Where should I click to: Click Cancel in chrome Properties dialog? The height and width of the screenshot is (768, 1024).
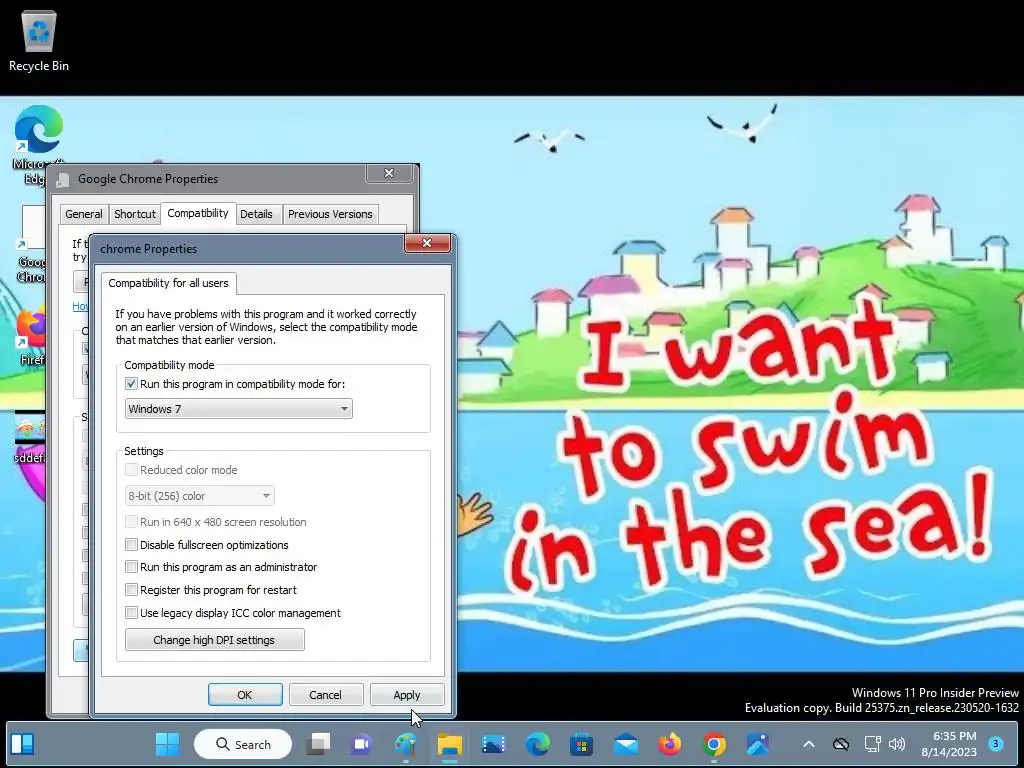tap(325, 695)
